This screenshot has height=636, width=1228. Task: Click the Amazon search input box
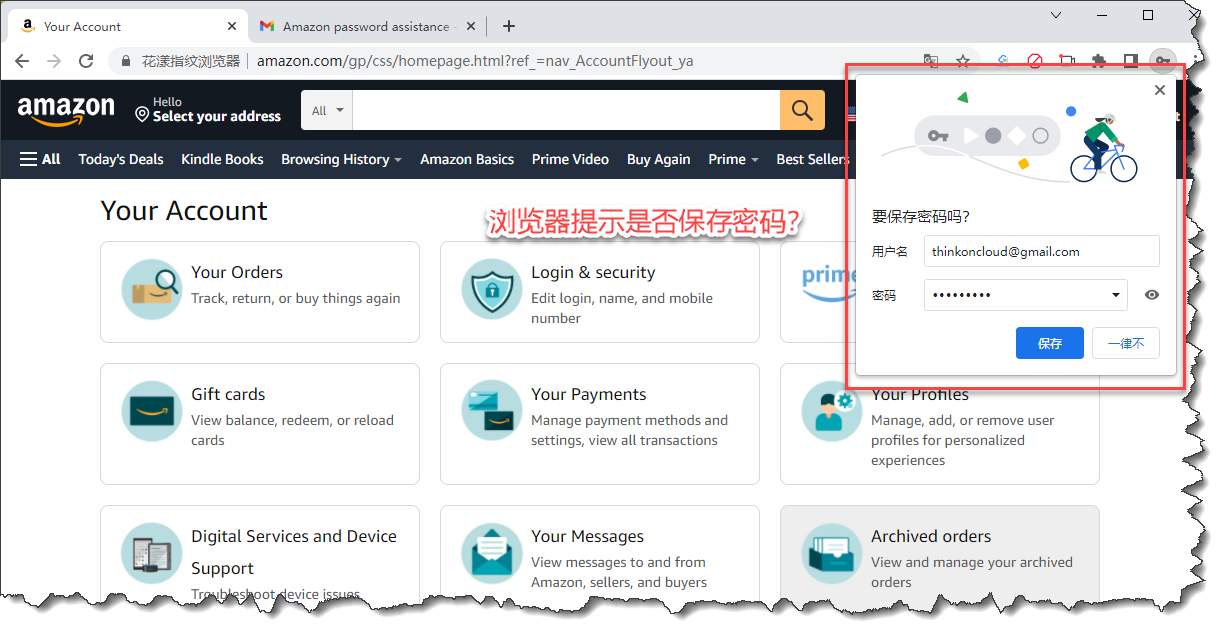[566, 110]
